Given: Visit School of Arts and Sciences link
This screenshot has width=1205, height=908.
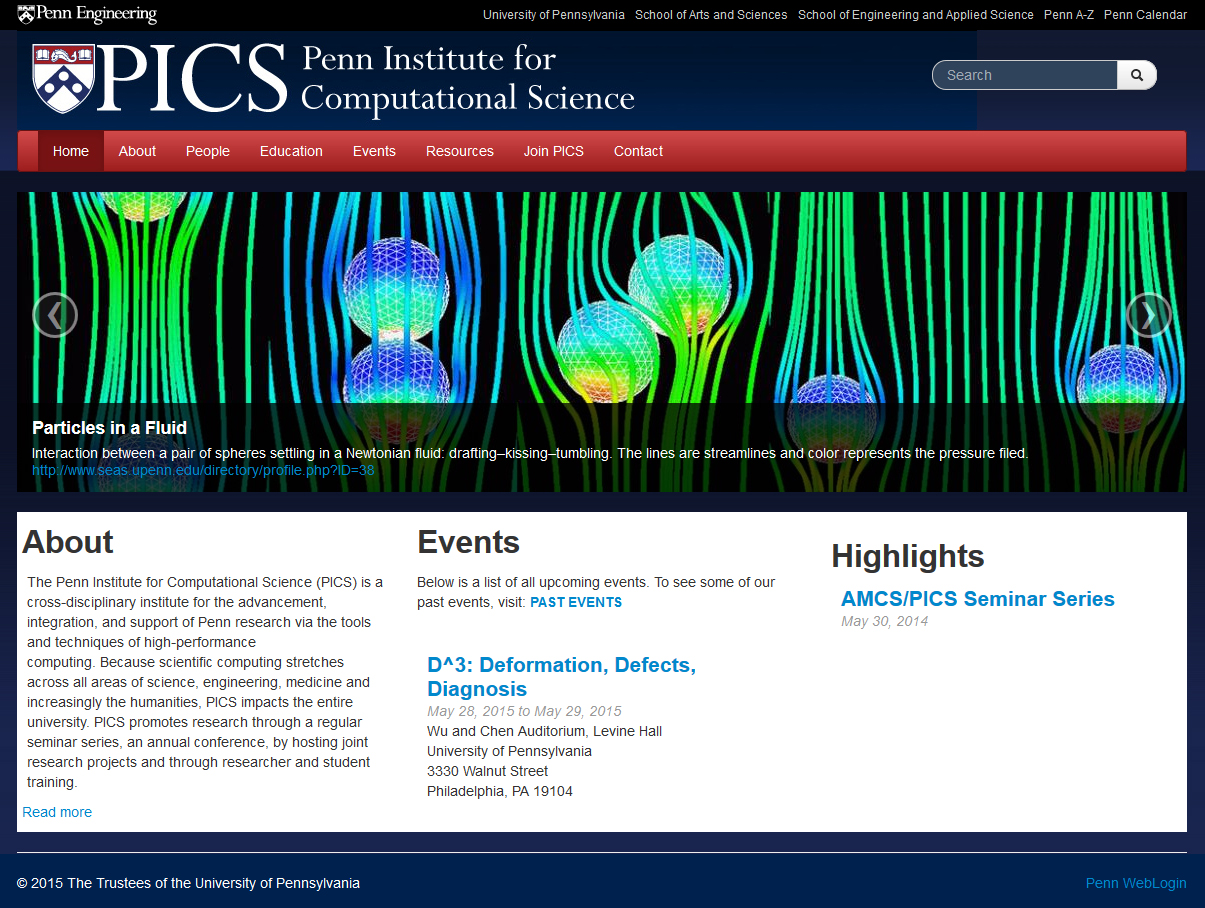Looking at the screenshot, I should 711,15.
